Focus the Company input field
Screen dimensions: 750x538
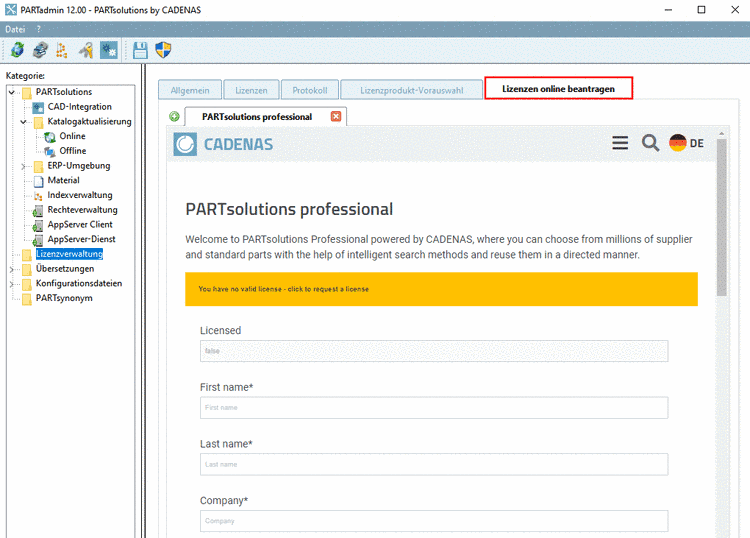click(x=434, y=521)
